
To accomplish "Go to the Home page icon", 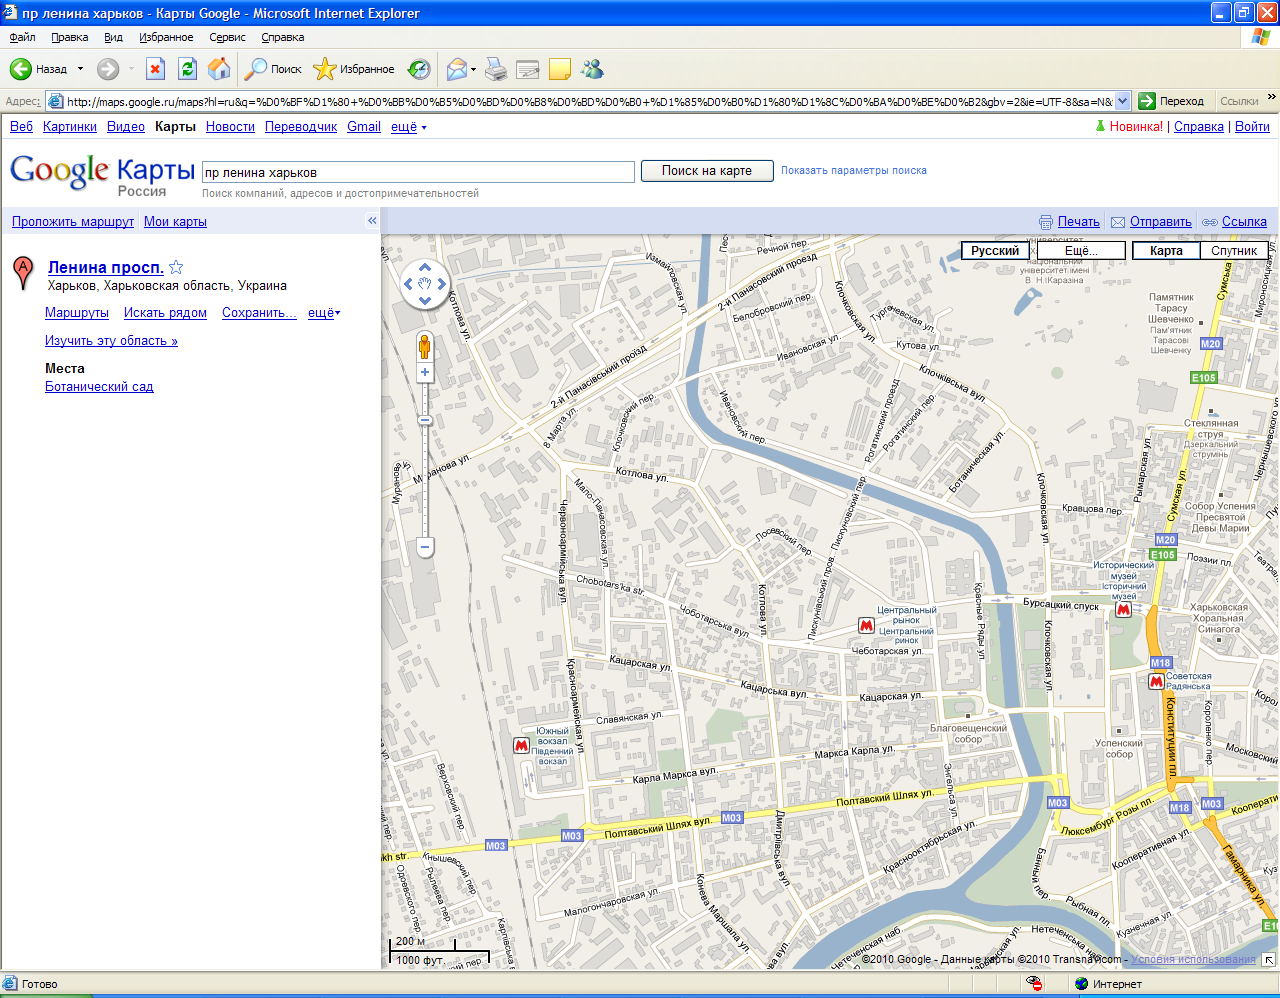I will click(x=219, y=69).
